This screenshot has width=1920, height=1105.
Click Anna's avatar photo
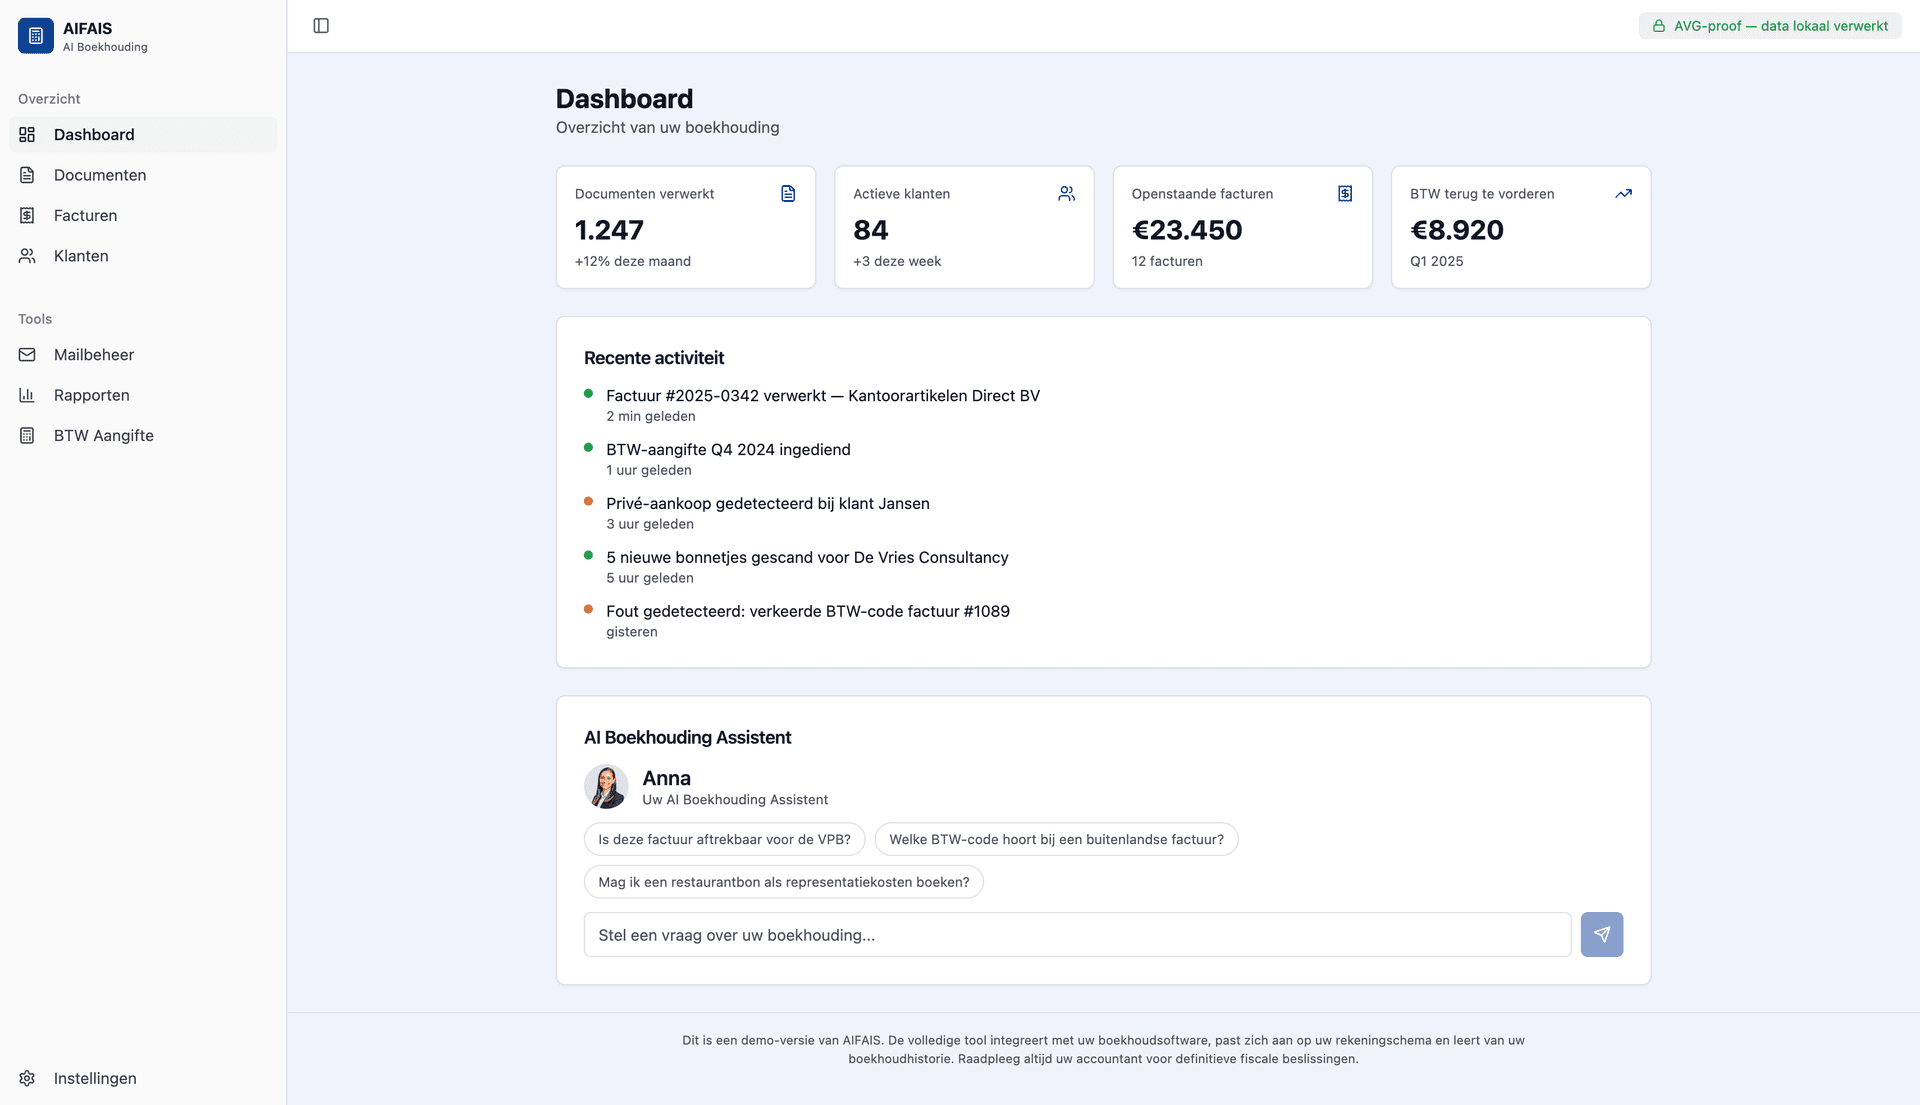607,787
